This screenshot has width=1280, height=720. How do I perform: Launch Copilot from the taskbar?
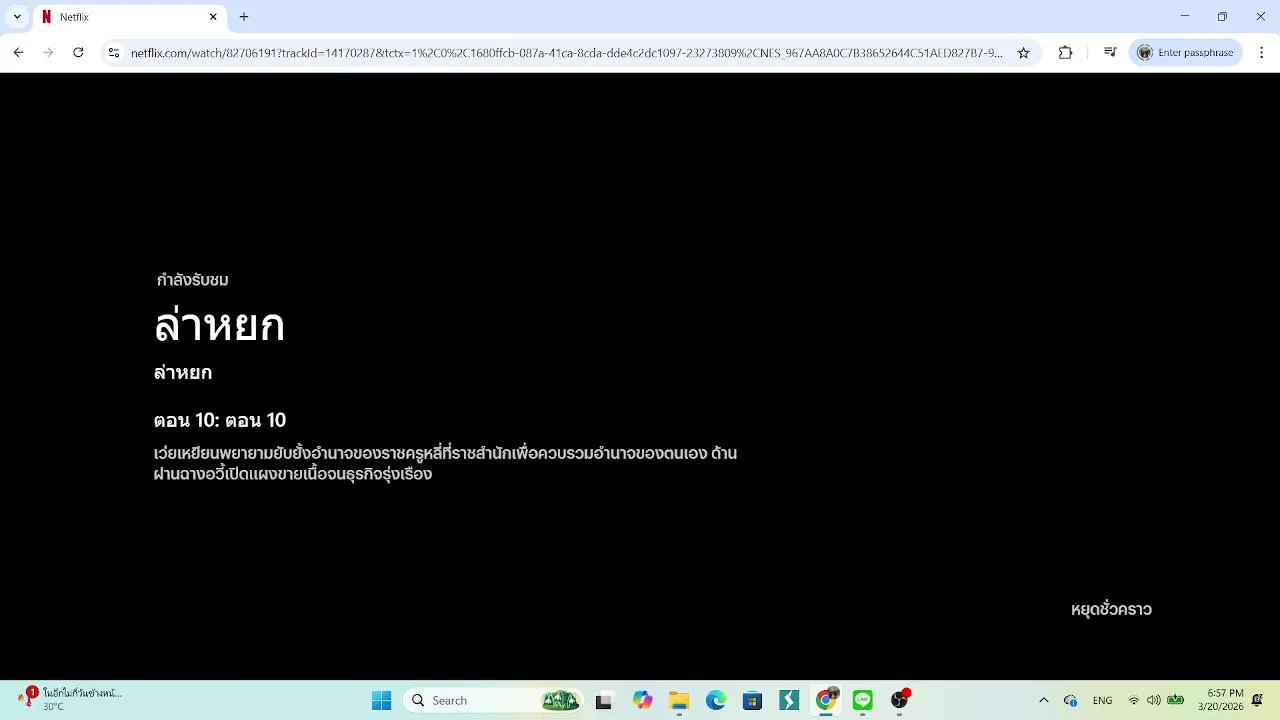pos(642,701)
